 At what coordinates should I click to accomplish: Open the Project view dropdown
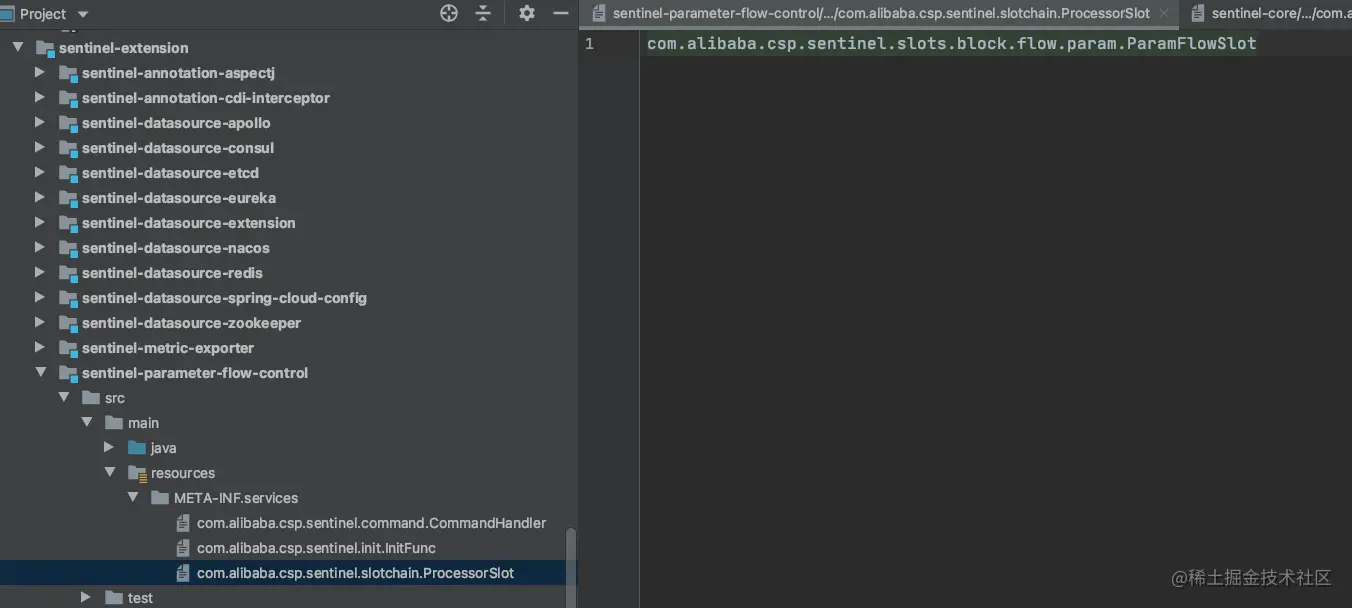coord(83,14)
